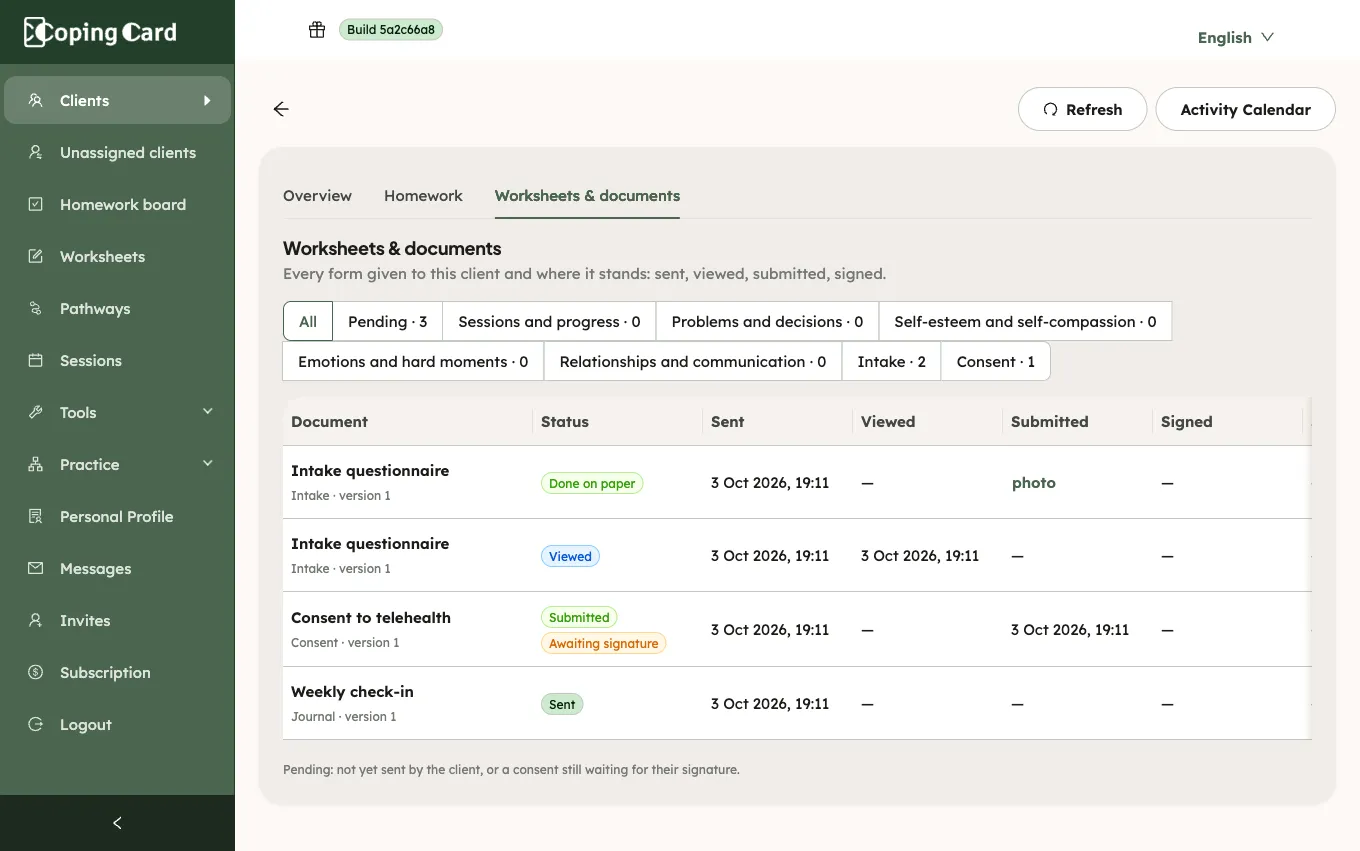The height and width of the screenshot is (851, 1360).
Task: Click the Logout icon
Action: (36, 724)
